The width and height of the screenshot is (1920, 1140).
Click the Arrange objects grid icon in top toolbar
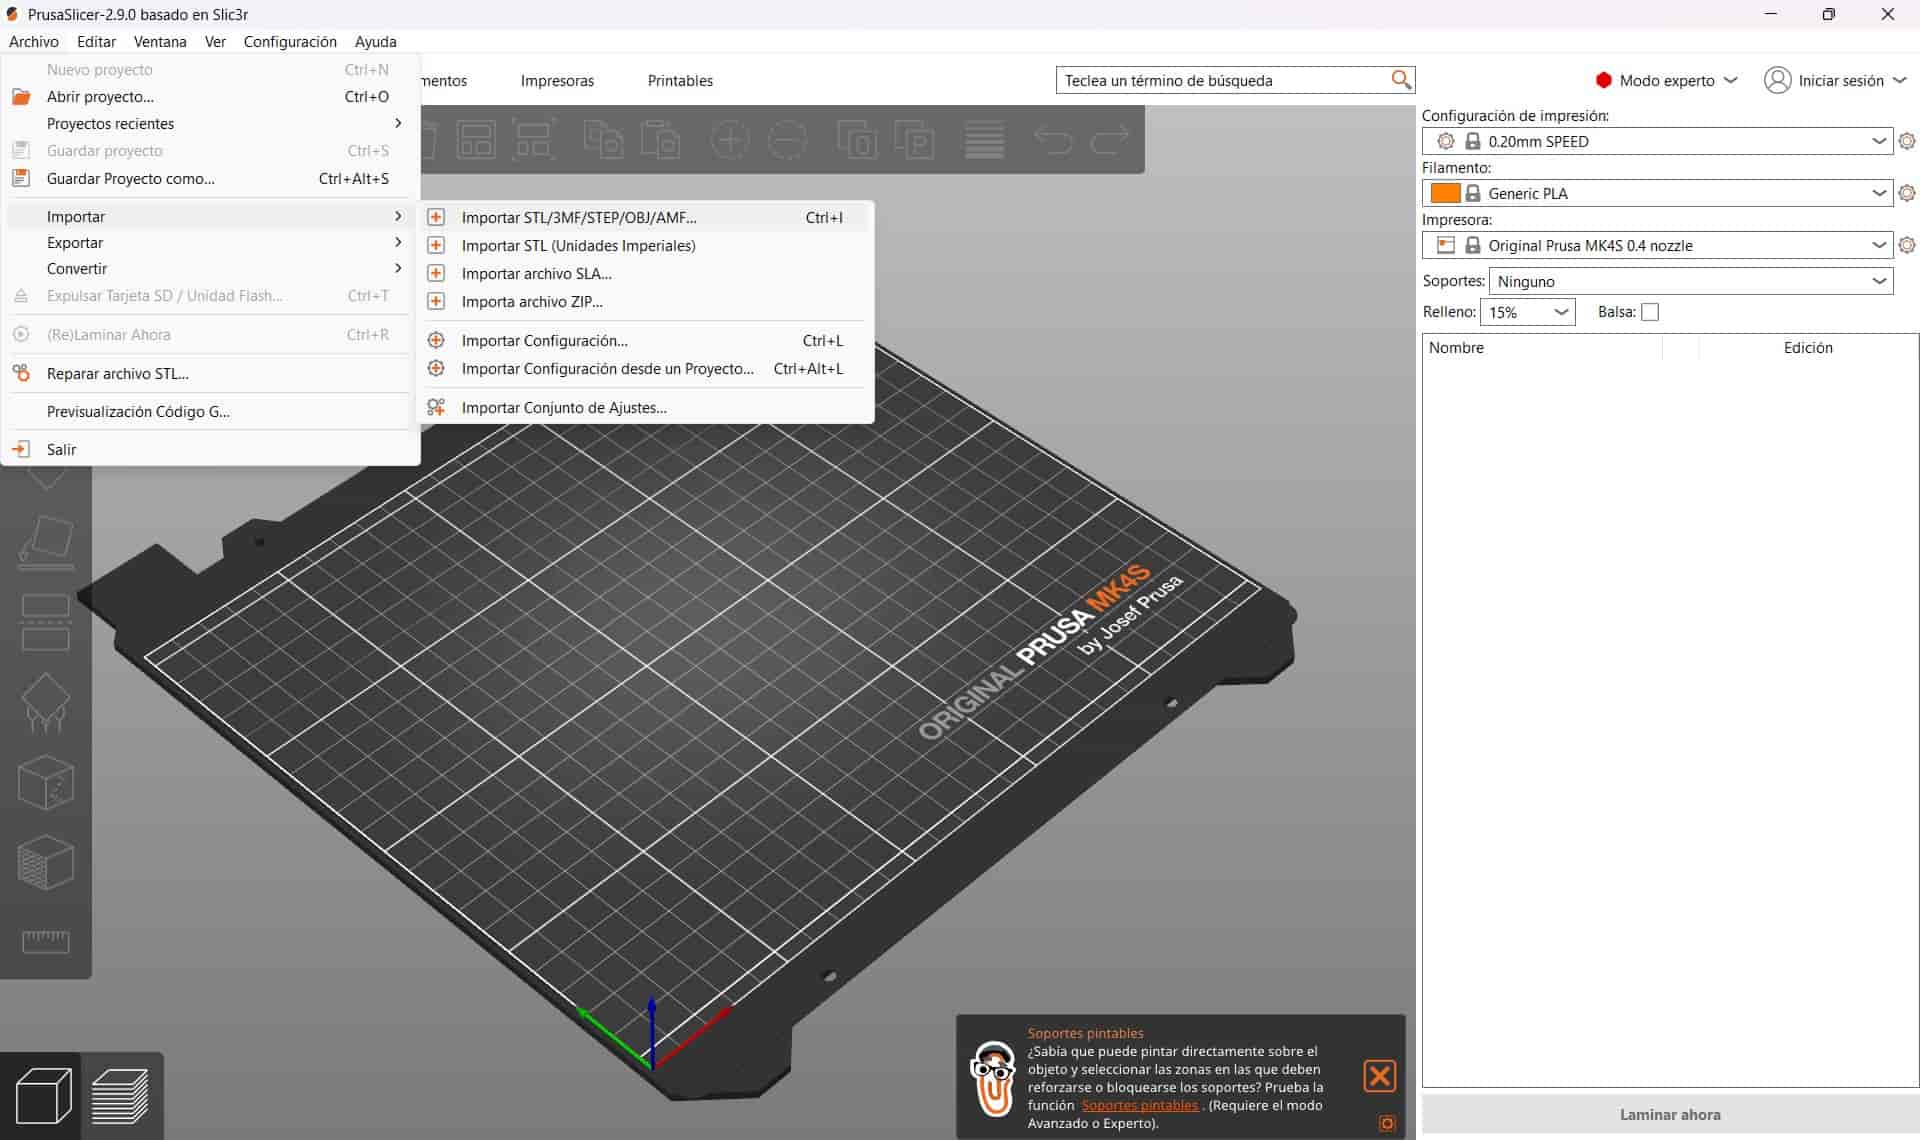[476, 140]
